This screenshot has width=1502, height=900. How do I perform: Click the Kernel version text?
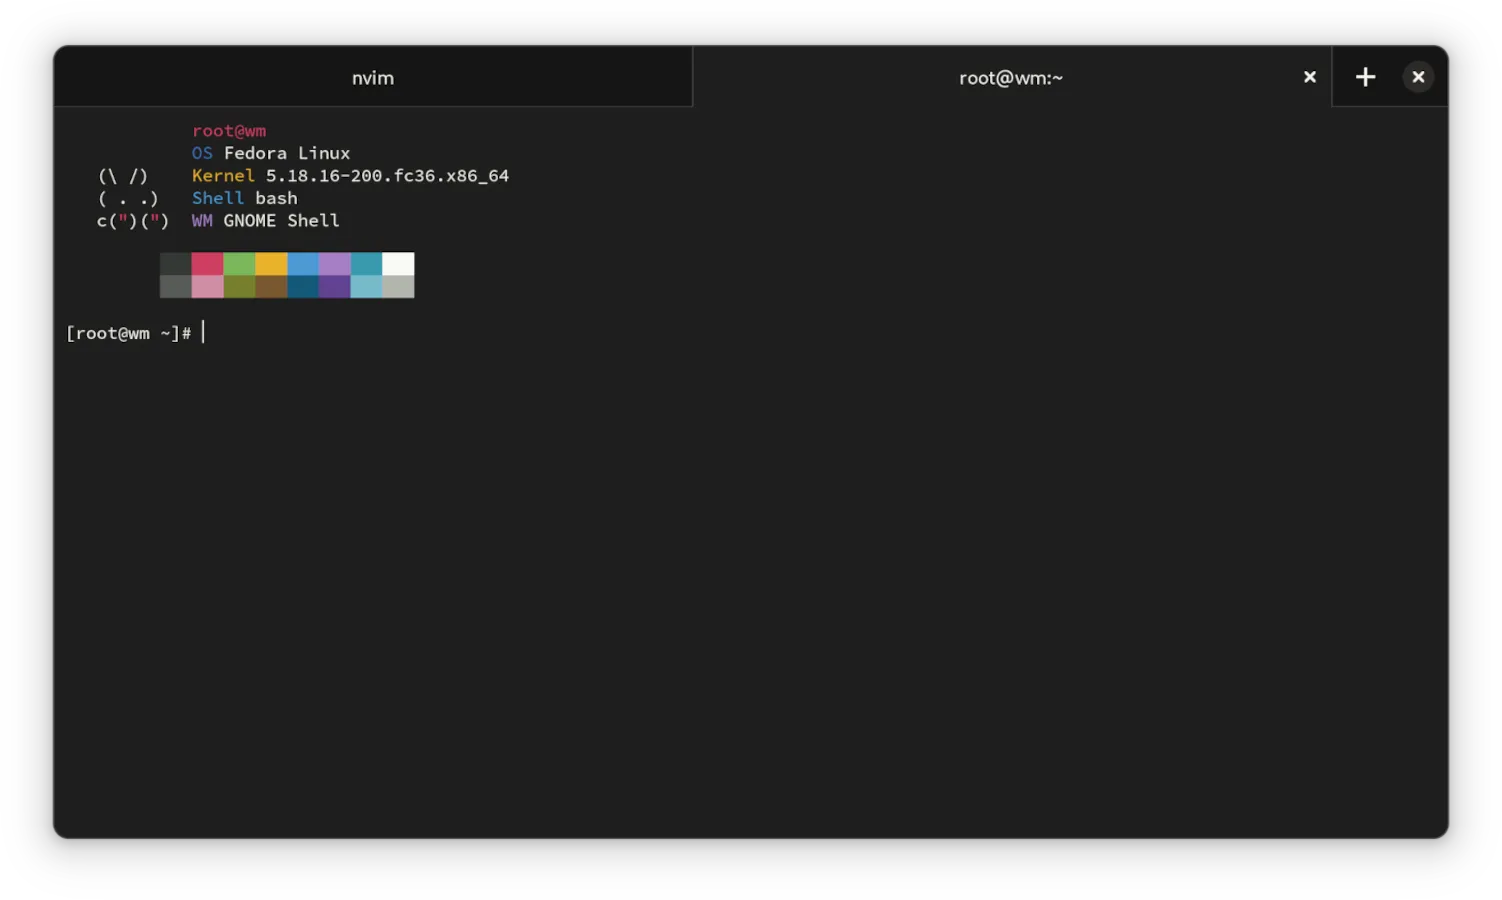pos(350,175)
